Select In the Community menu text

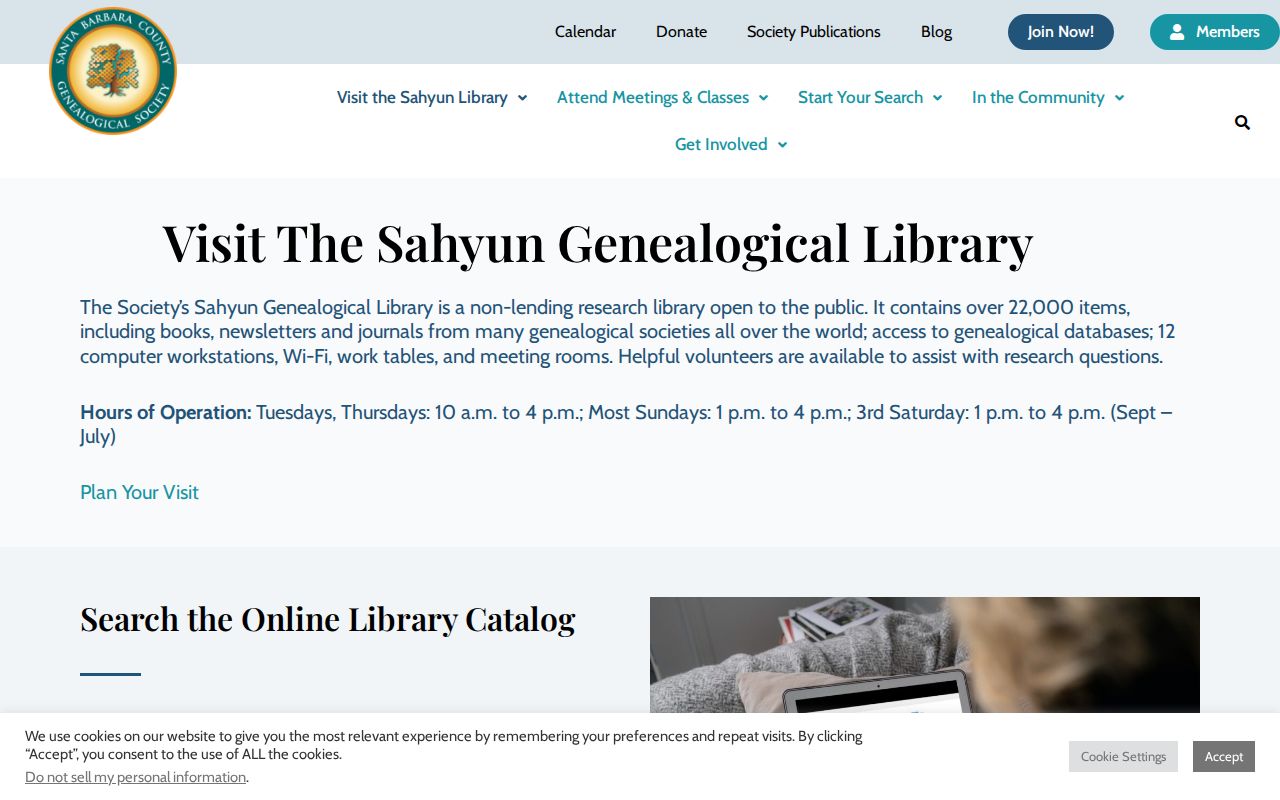pos(1038,97)
